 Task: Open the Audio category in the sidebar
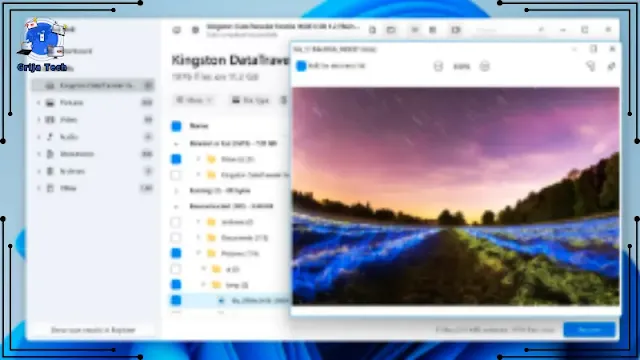point(94,137)
